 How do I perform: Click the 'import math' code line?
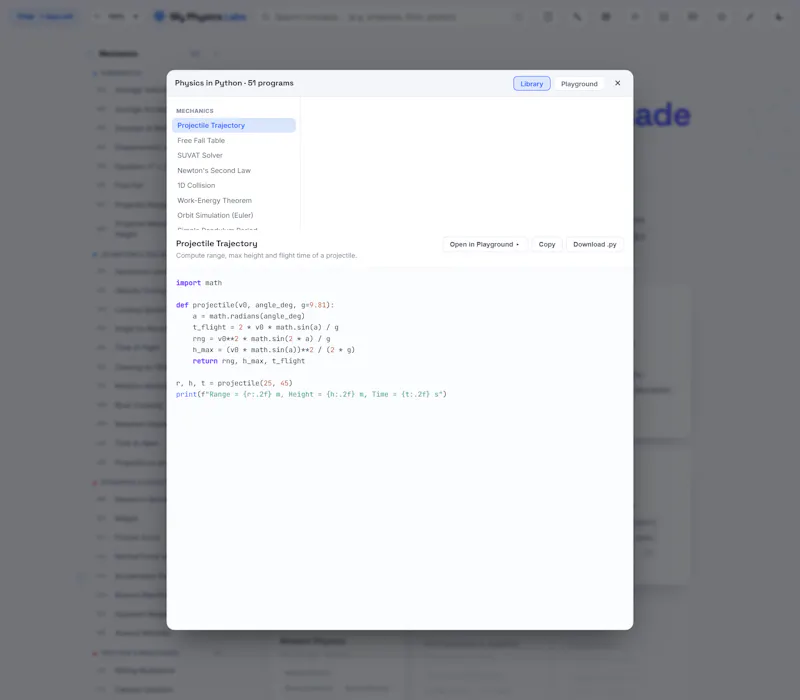[199, 283]
